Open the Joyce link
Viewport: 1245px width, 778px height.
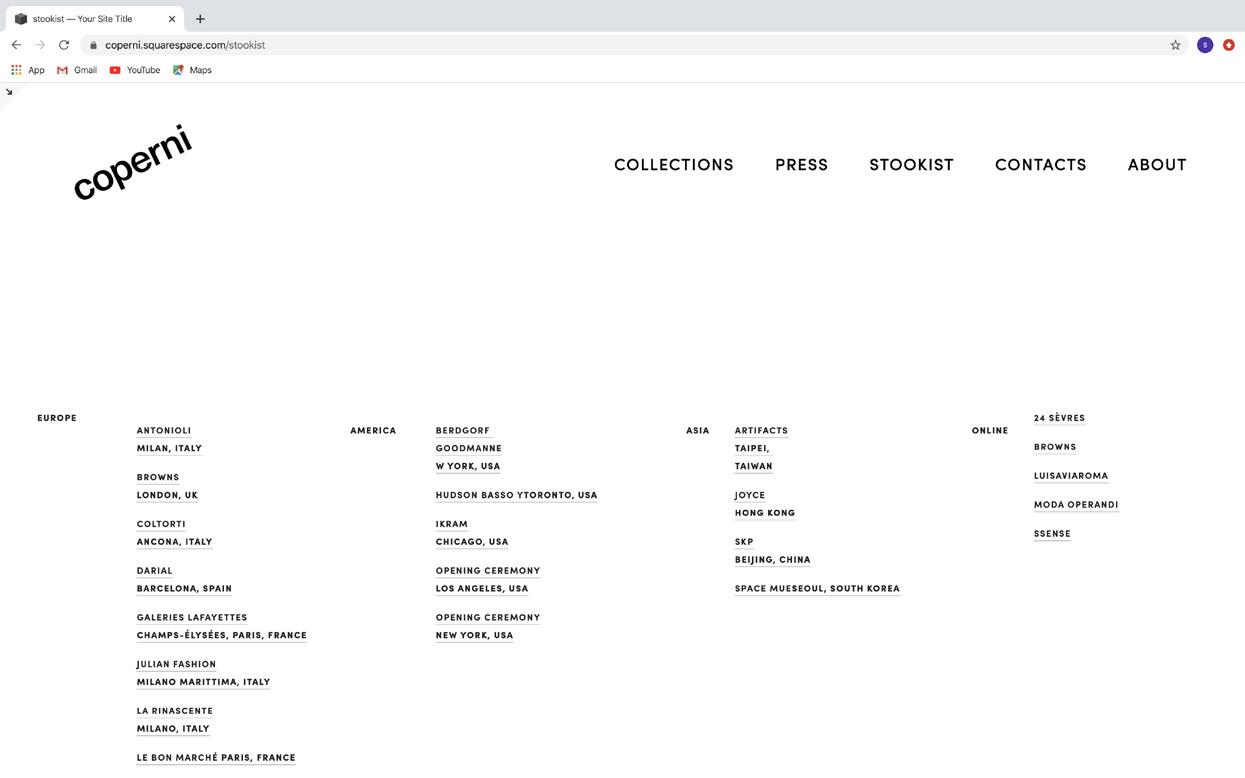tap(750, 496)
